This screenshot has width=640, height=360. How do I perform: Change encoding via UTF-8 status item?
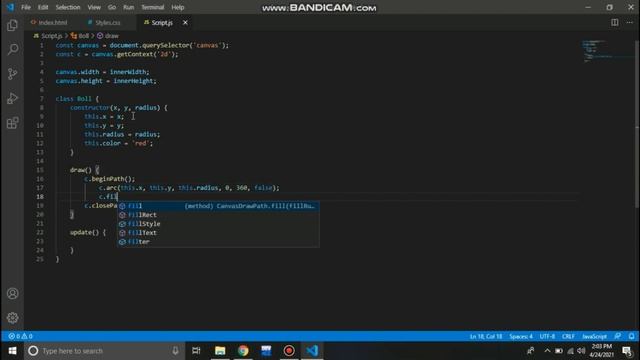[x=547, y=336]
